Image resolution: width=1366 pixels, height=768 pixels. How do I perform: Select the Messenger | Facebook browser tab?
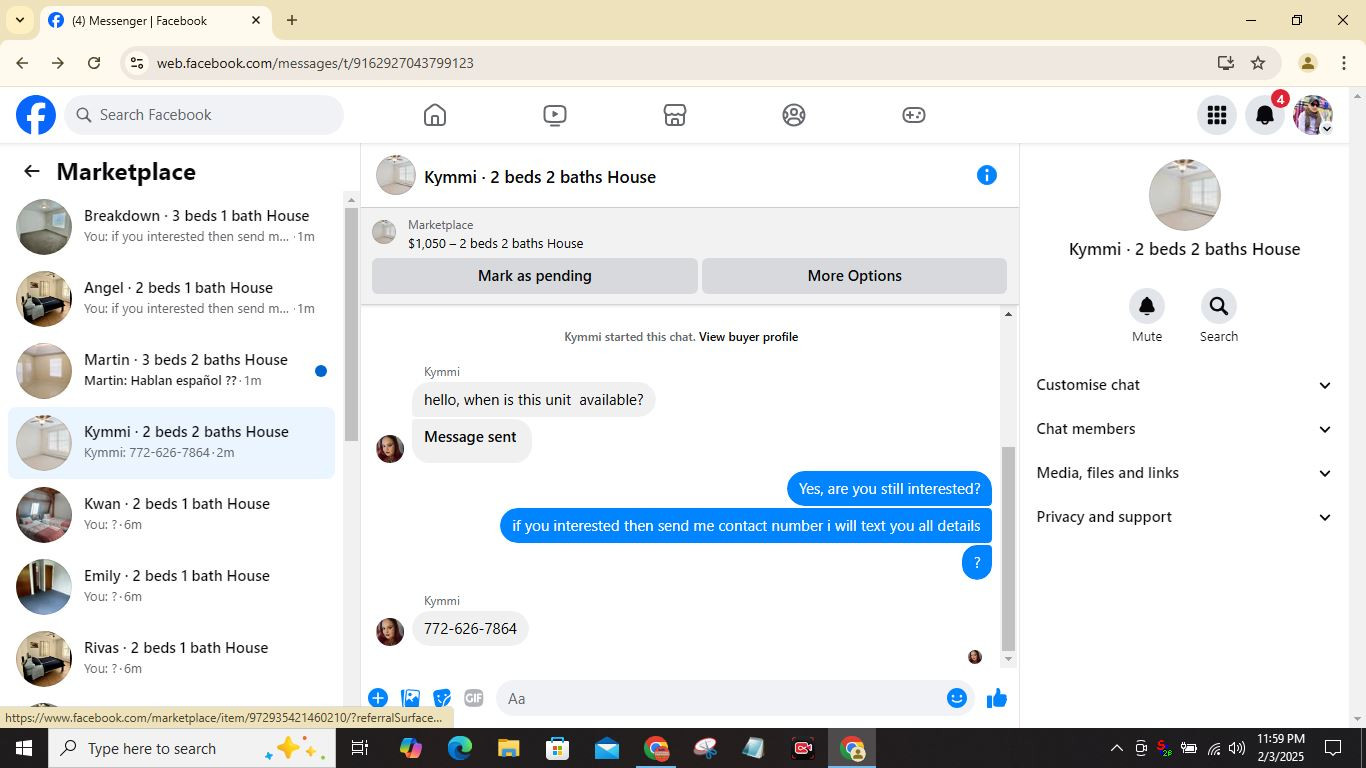[156, 20]
